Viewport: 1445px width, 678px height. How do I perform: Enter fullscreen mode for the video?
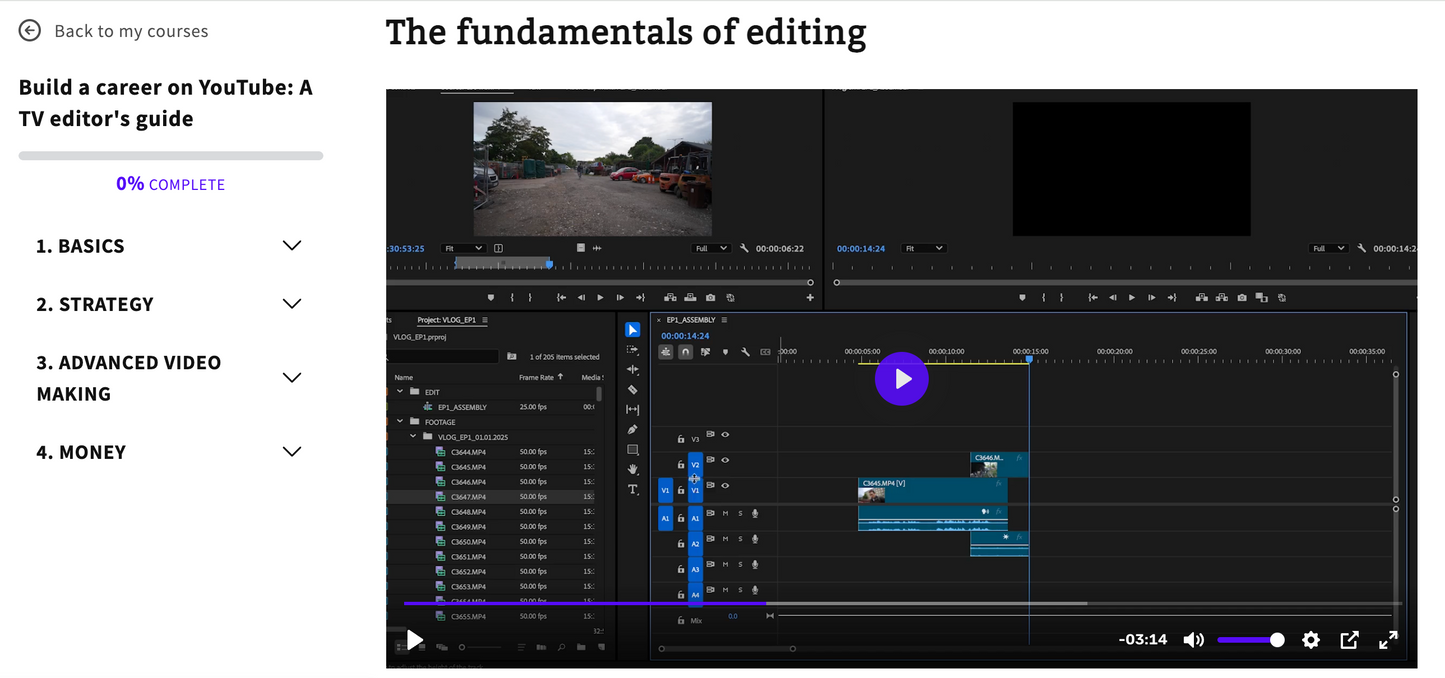coord(1388,640)
